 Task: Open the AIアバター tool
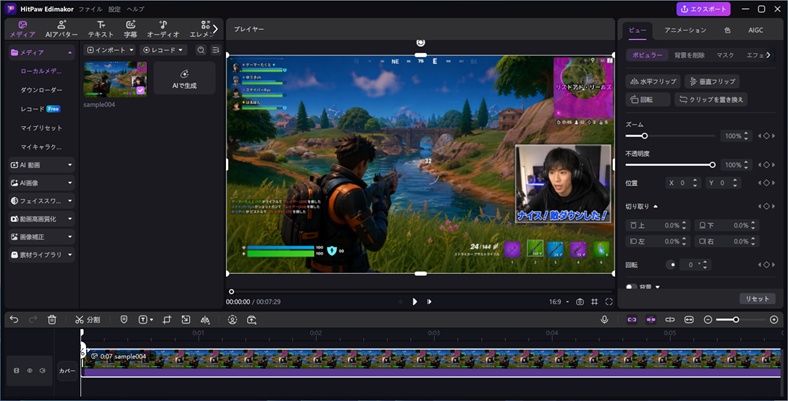coord(61,29)
